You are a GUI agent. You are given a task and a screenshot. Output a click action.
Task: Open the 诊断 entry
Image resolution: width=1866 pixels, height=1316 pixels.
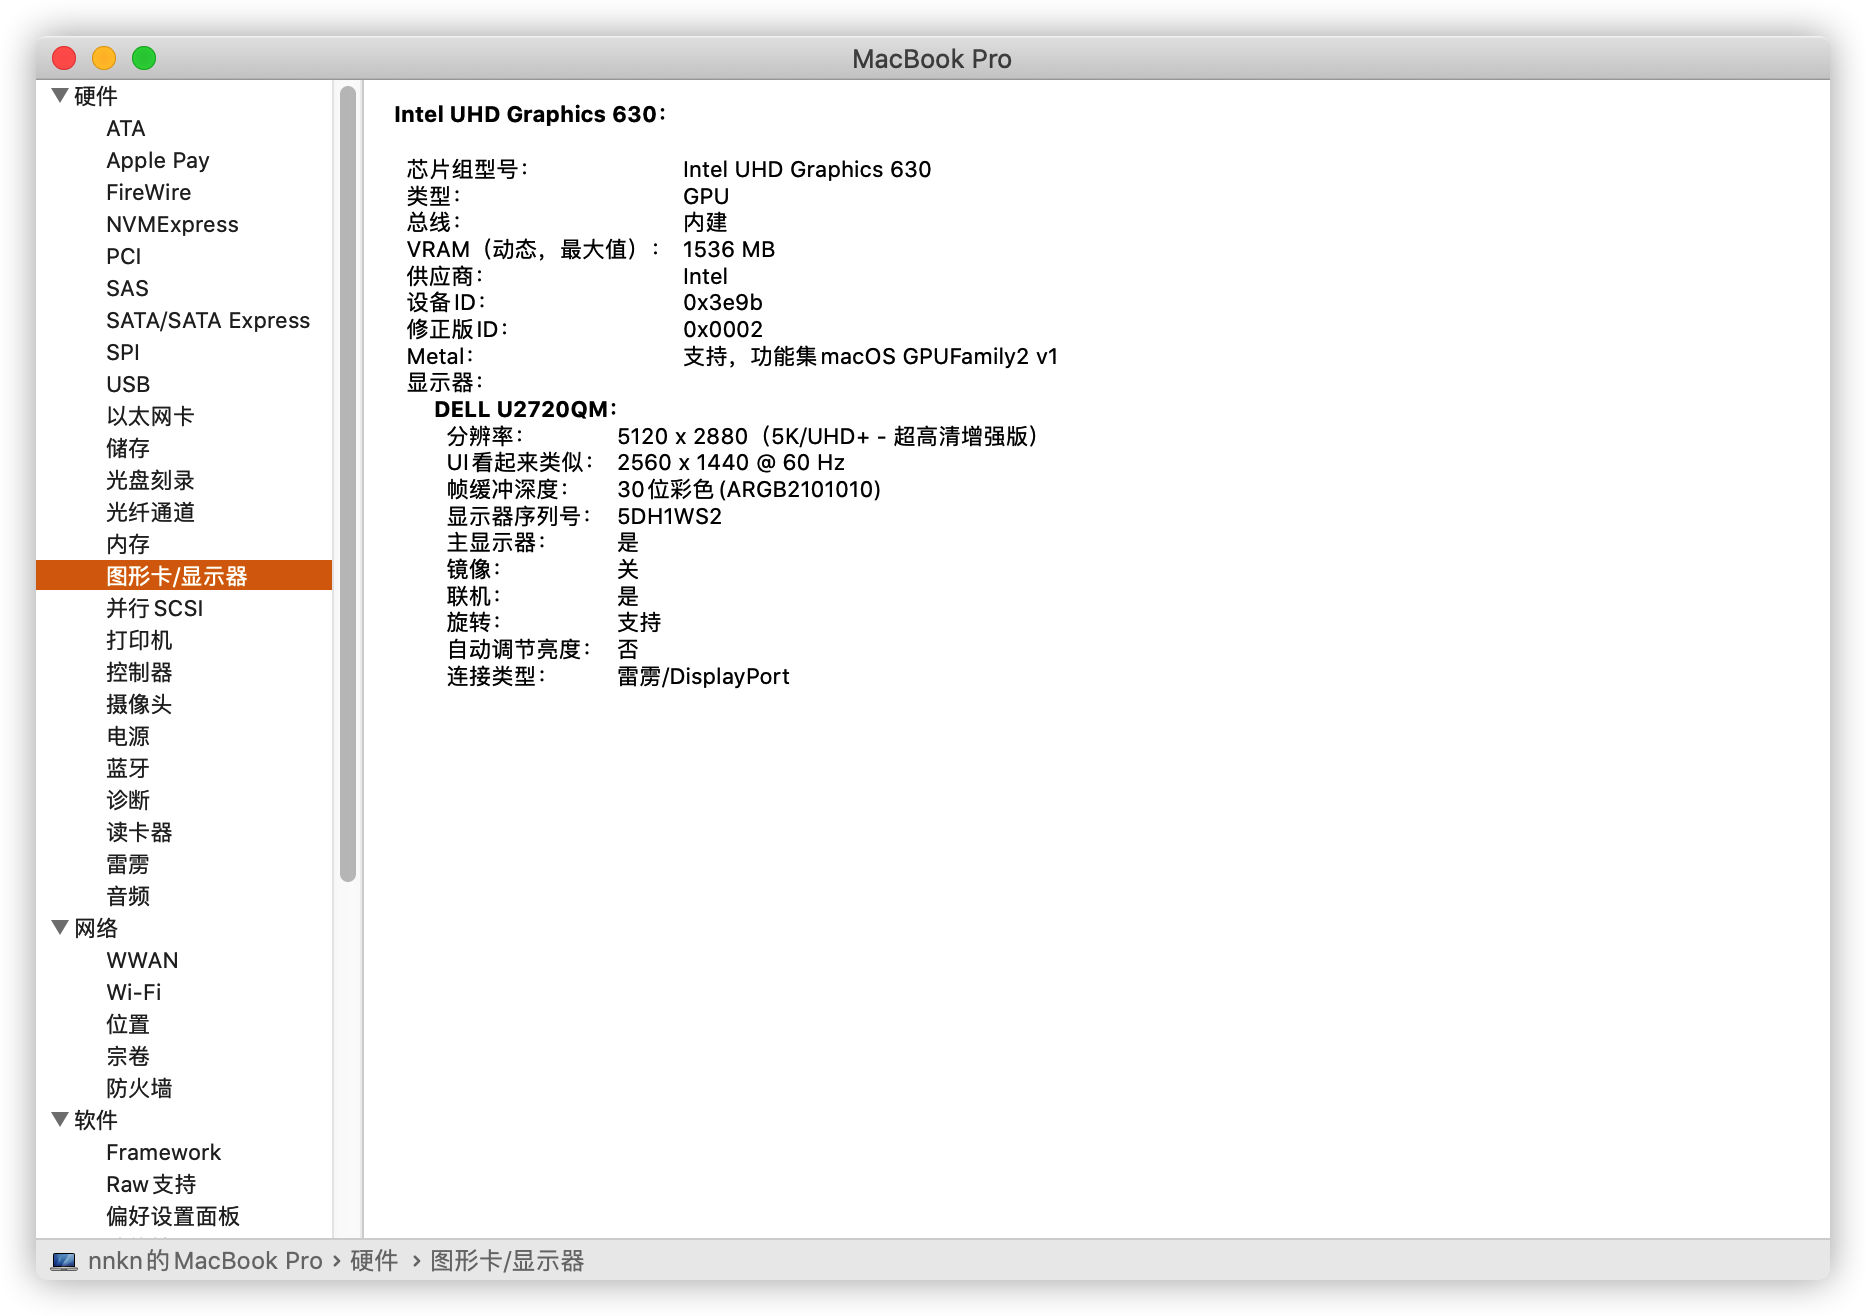(x=128, y=800)
